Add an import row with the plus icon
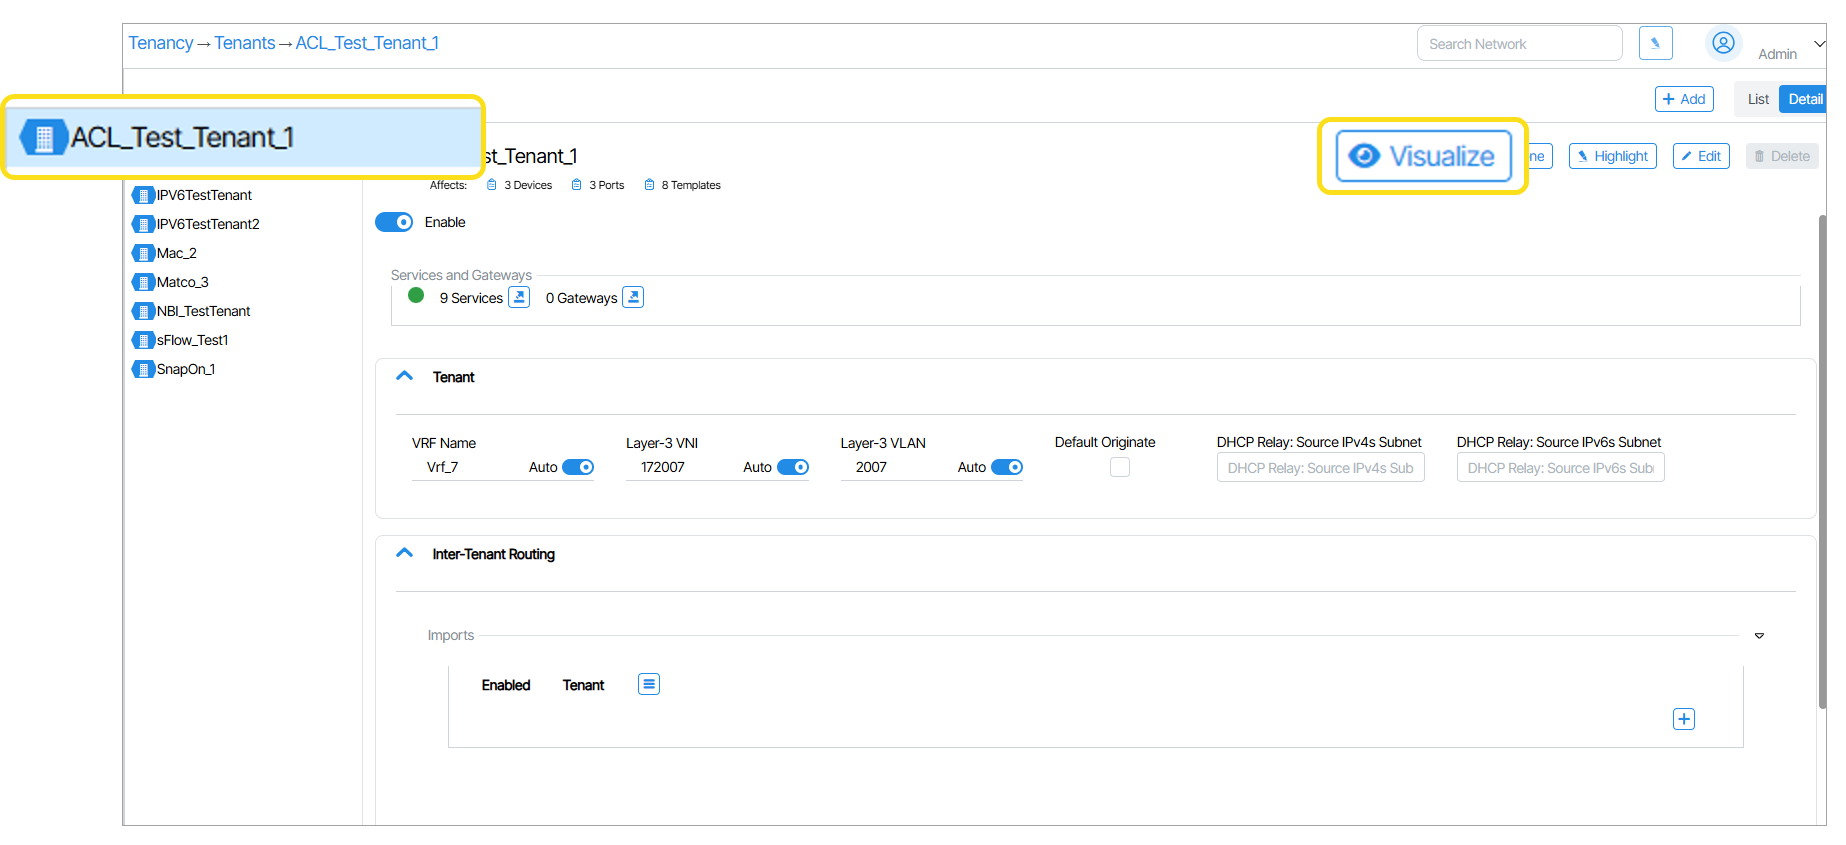Viewport: 1846px width, 845px height. (1684, 719)
